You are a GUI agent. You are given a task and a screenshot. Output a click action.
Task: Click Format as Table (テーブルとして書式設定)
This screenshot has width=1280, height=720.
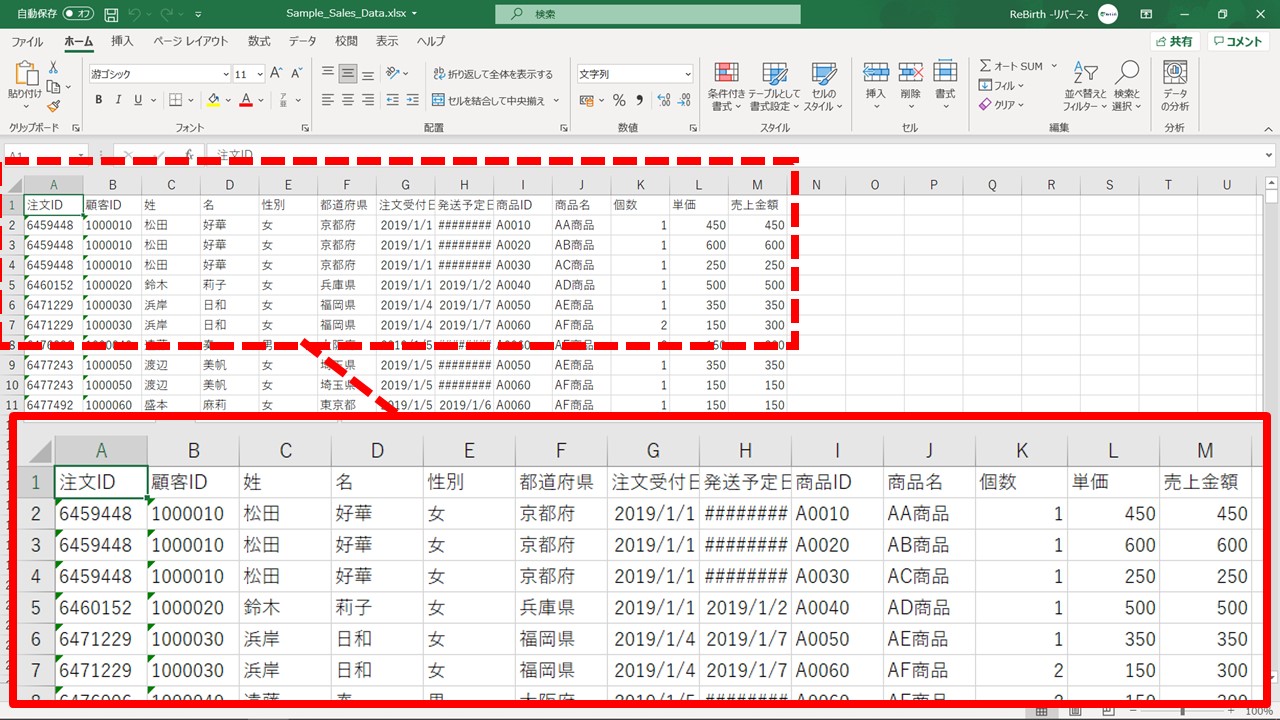pyautogui.click(x=775, y=86)
